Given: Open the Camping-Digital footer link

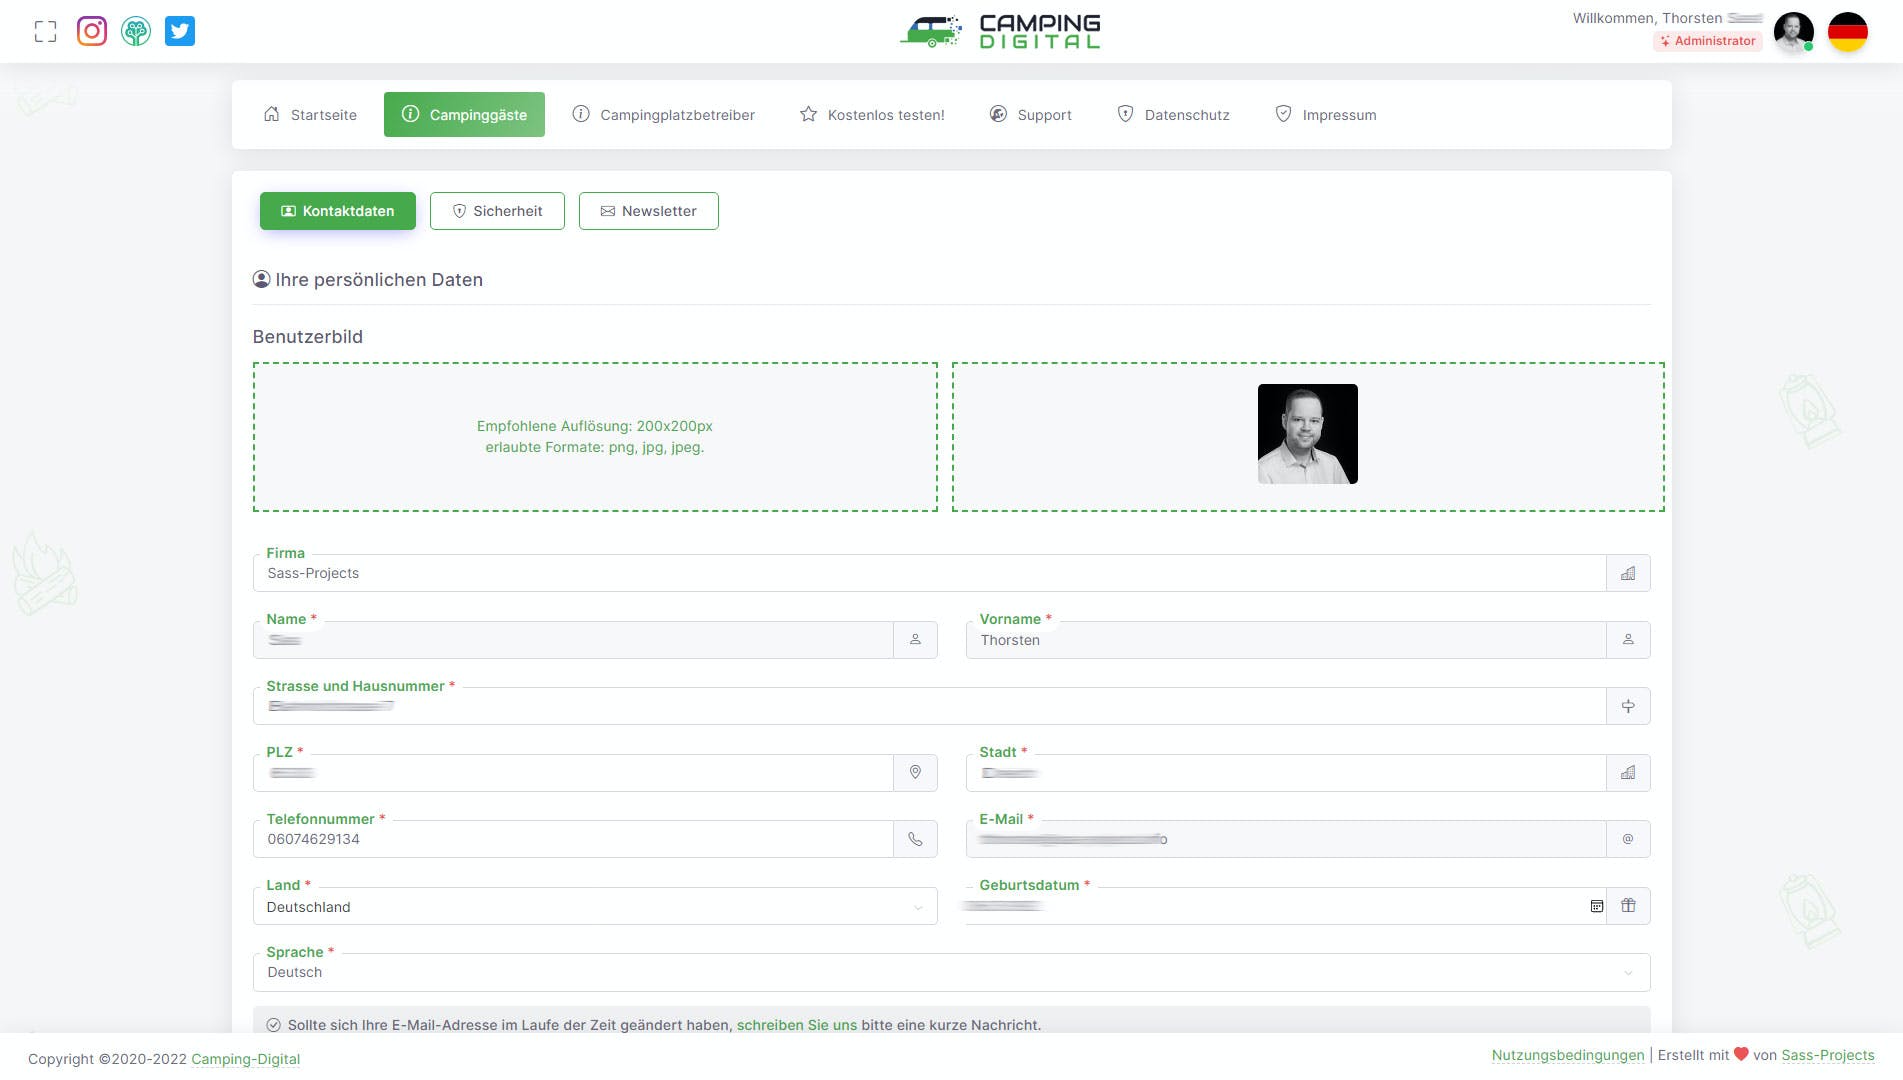Looking at the screenshot, I should (x=246, y=1059).
